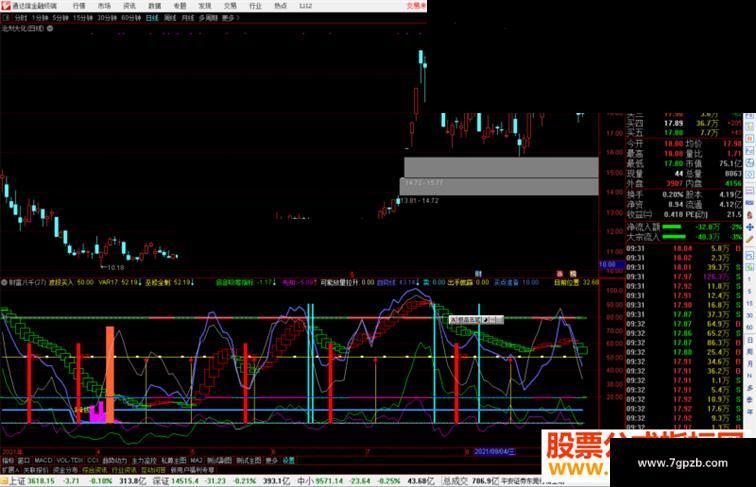The height and width of the screenshot is (487, 756).
Task: Click the 15 minute shortcut in right sidebar
Action: coord(750,303)
